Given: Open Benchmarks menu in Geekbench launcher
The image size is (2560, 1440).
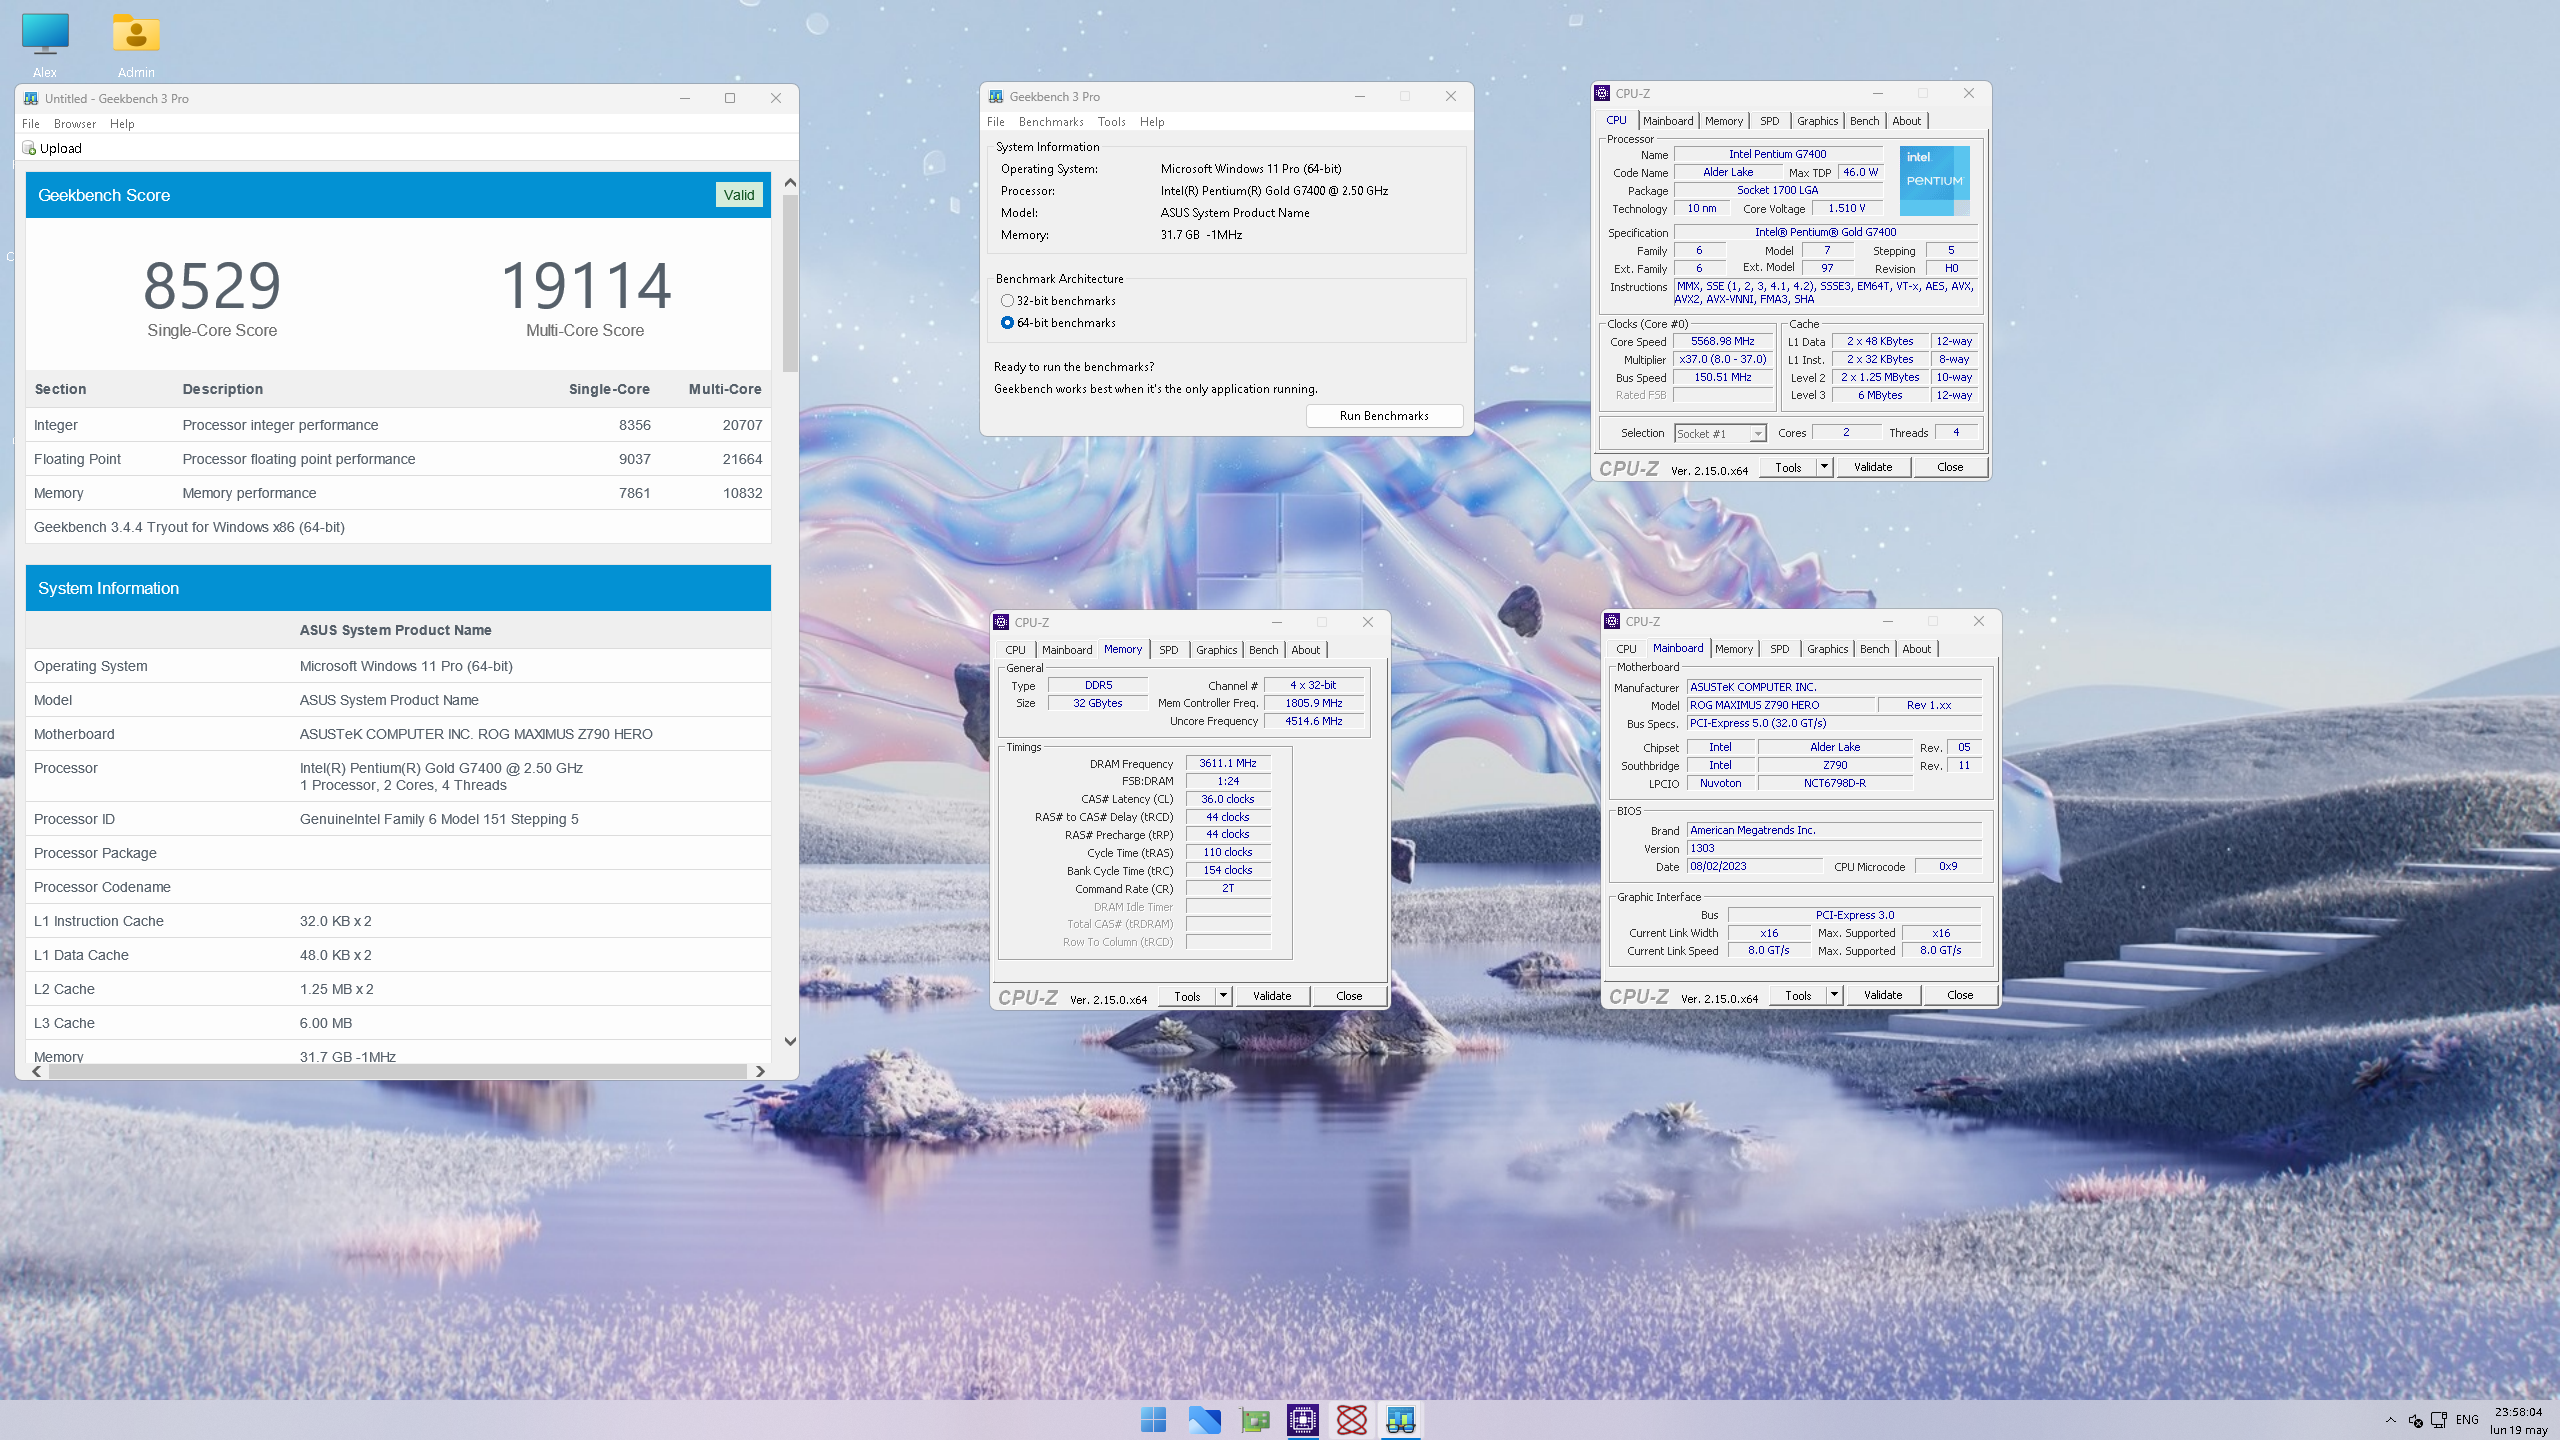Looking at the screenshot, I should [1051, 122].
